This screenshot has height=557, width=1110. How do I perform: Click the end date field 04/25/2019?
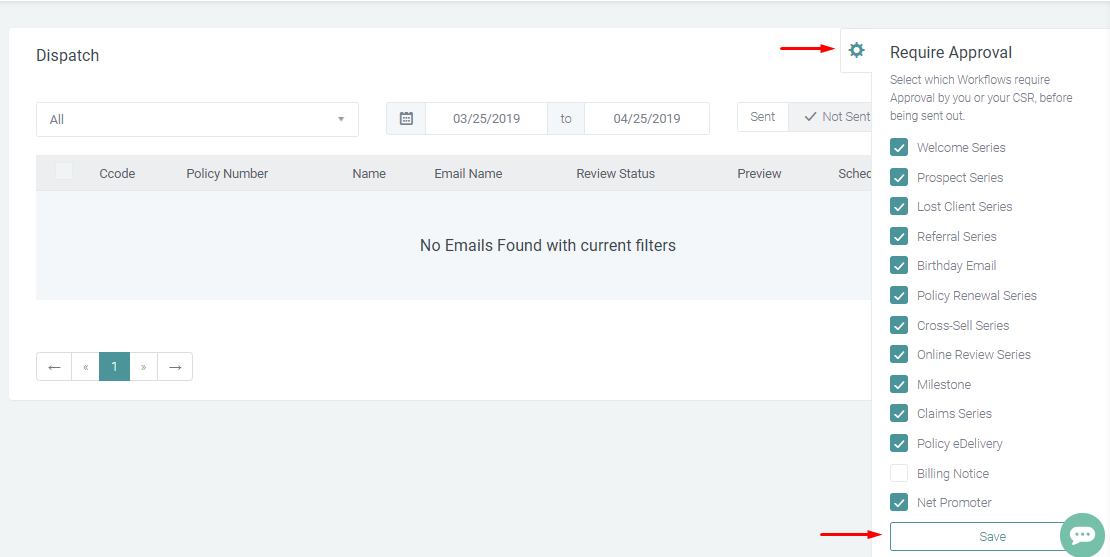click(x=646, y=118)
